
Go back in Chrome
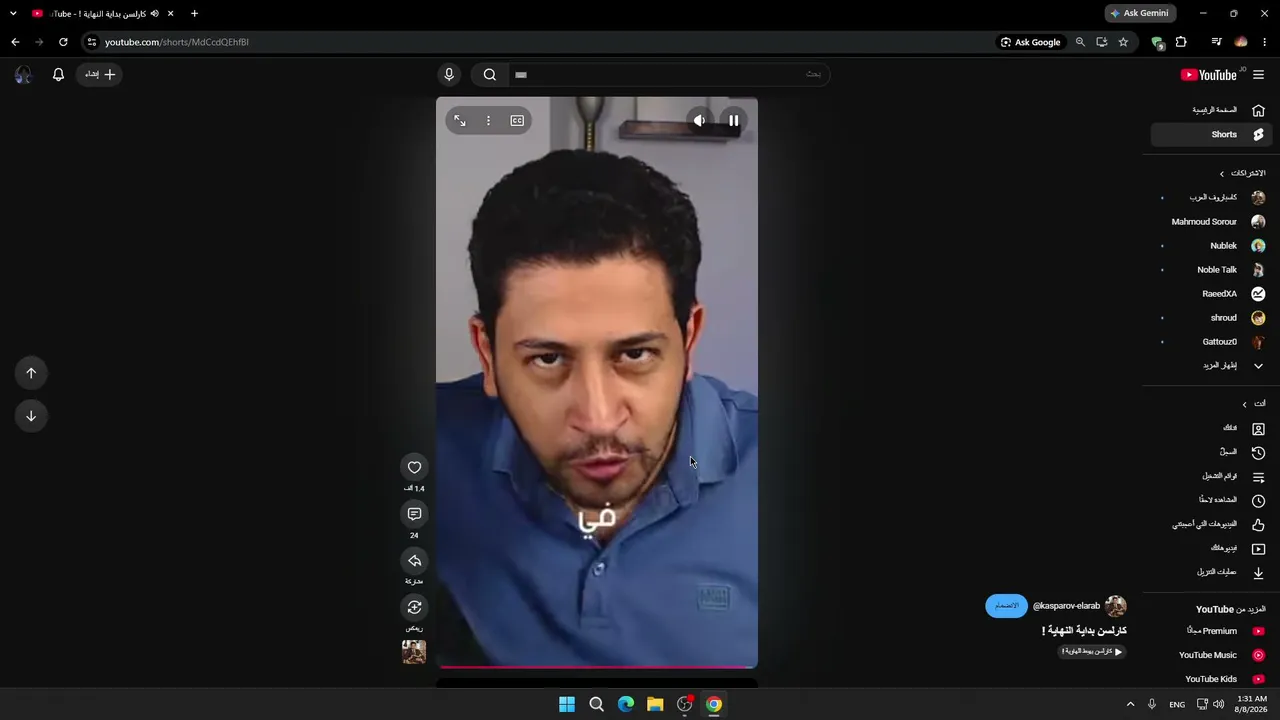tap(15, 42)
